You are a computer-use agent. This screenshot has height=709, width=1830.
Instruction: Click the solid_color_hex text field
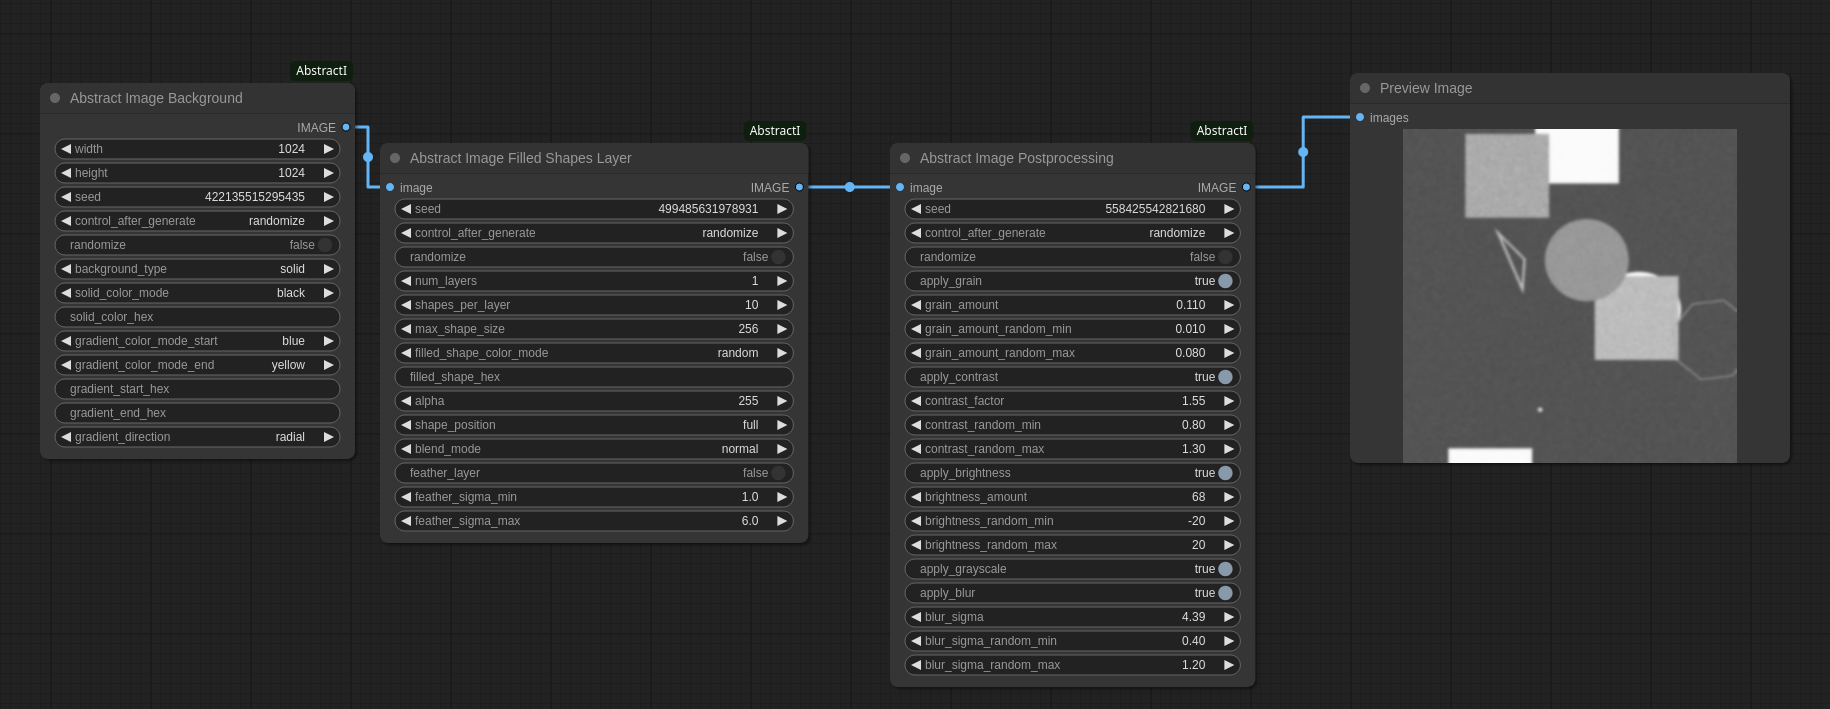click(197, 317)
